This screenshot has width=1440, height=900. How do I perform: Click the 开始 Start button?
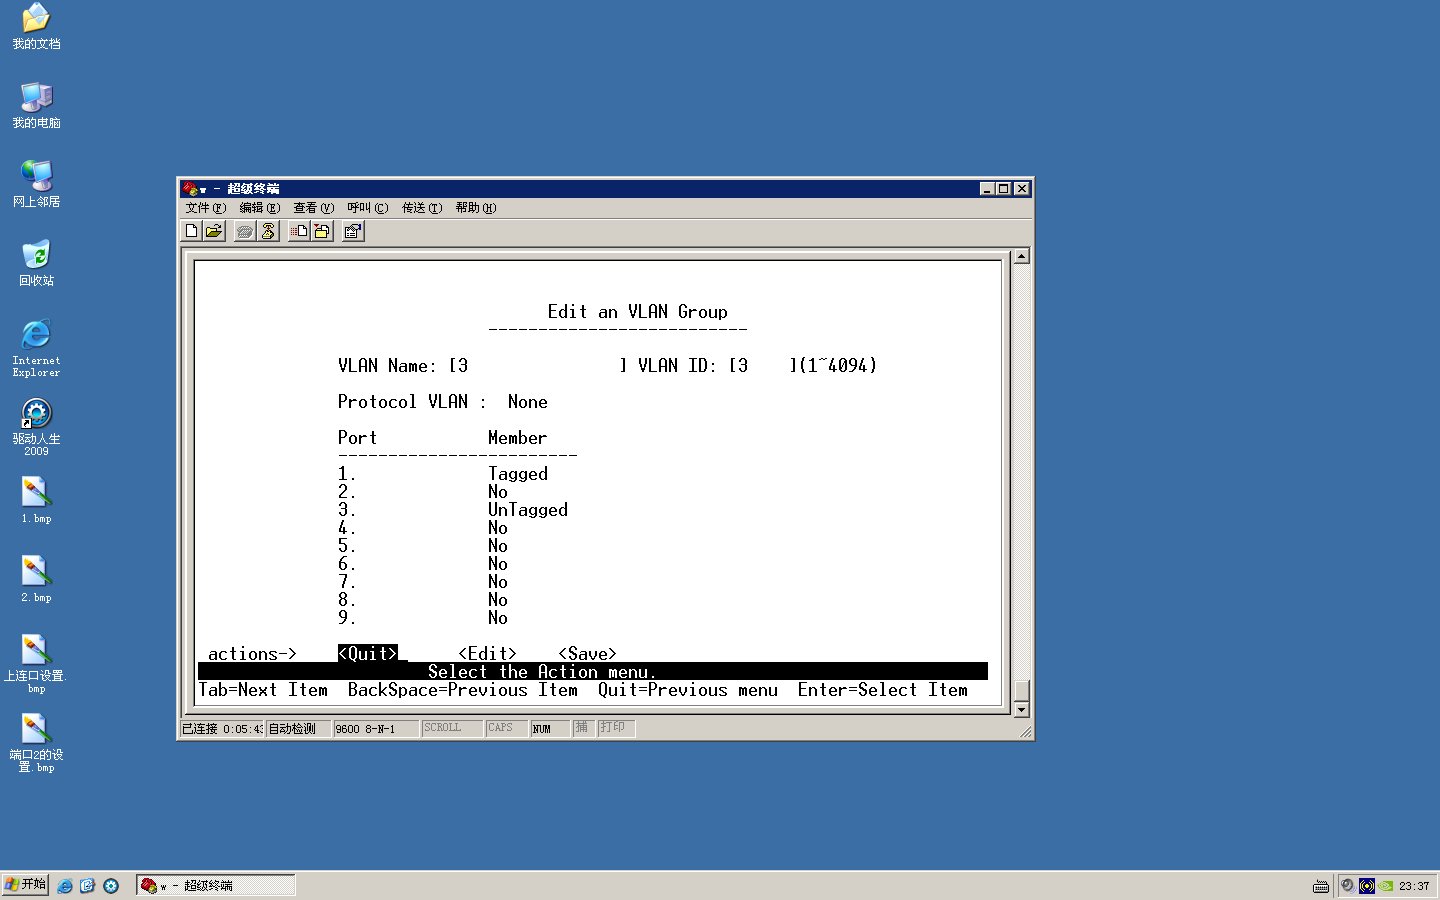tap(25, 885)
